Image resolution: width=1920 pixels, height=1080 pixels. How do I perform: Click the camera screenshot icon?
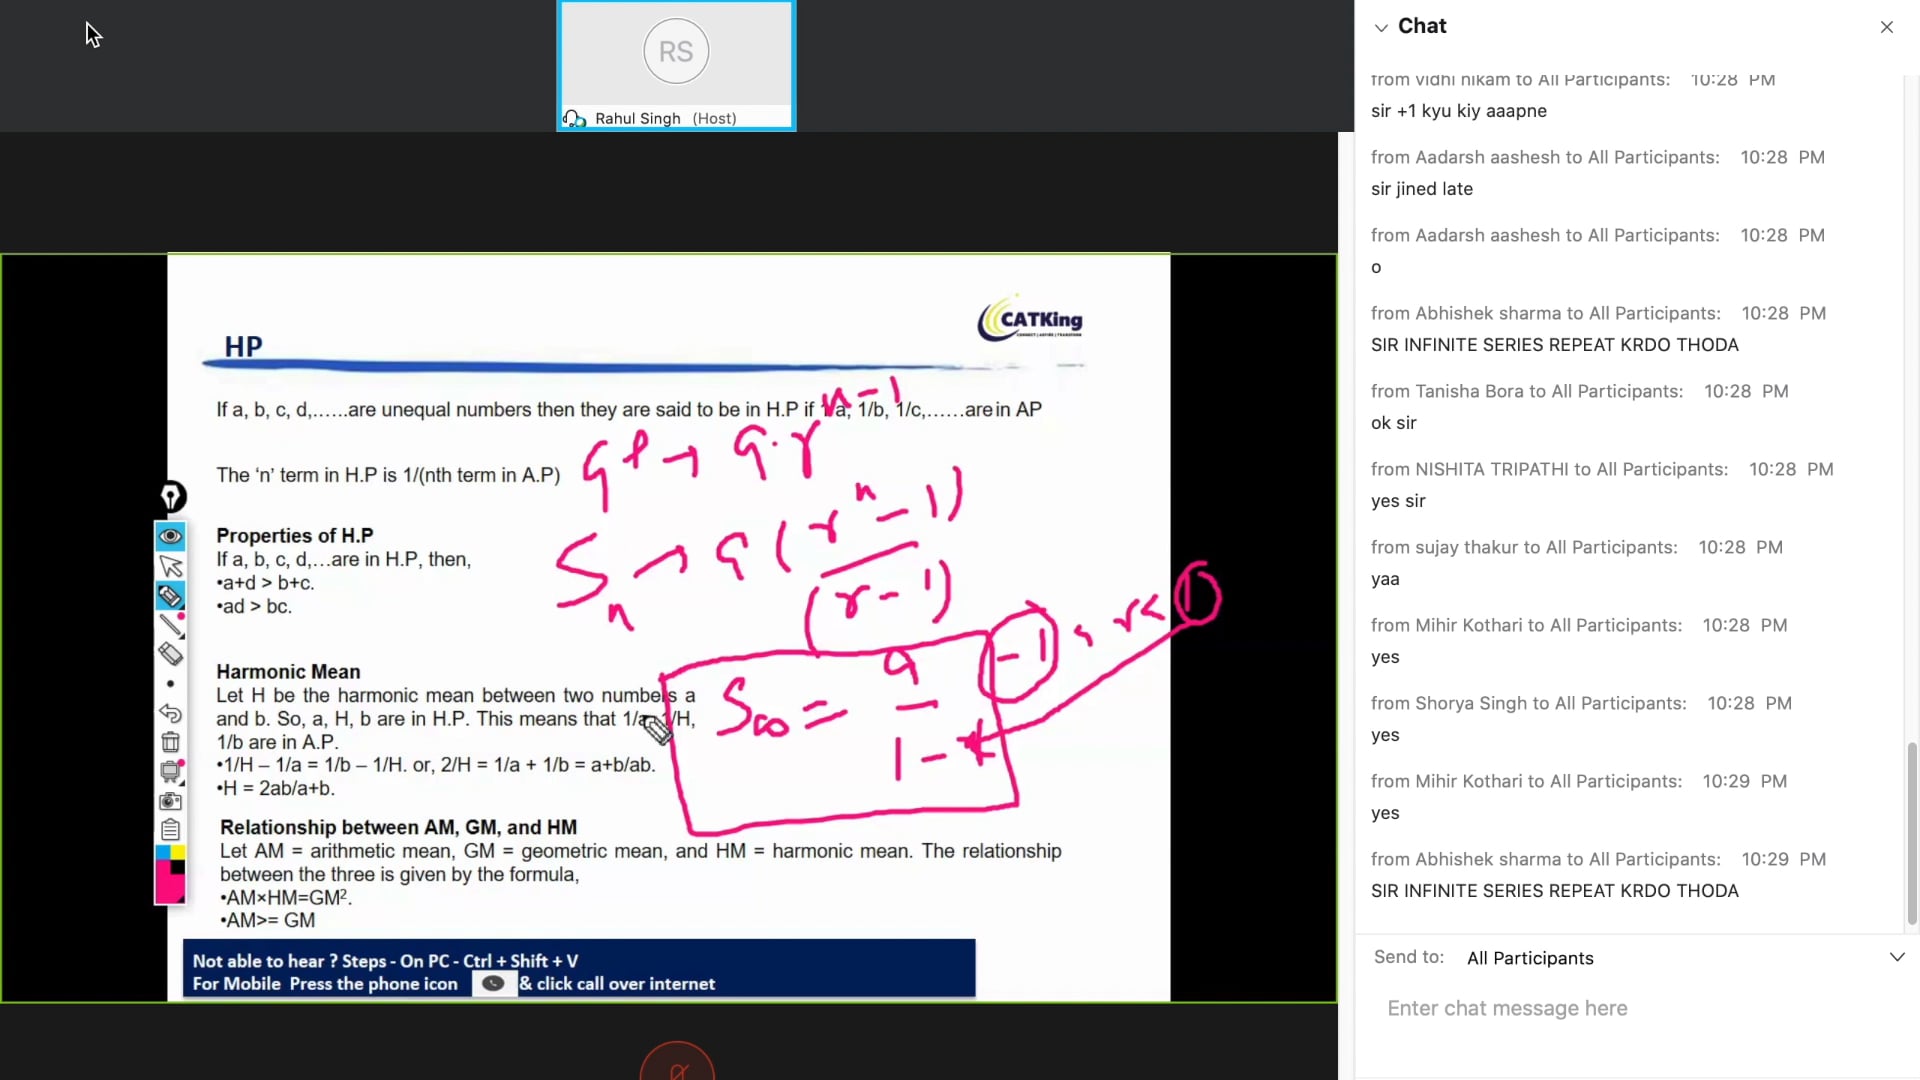(170, 801)
